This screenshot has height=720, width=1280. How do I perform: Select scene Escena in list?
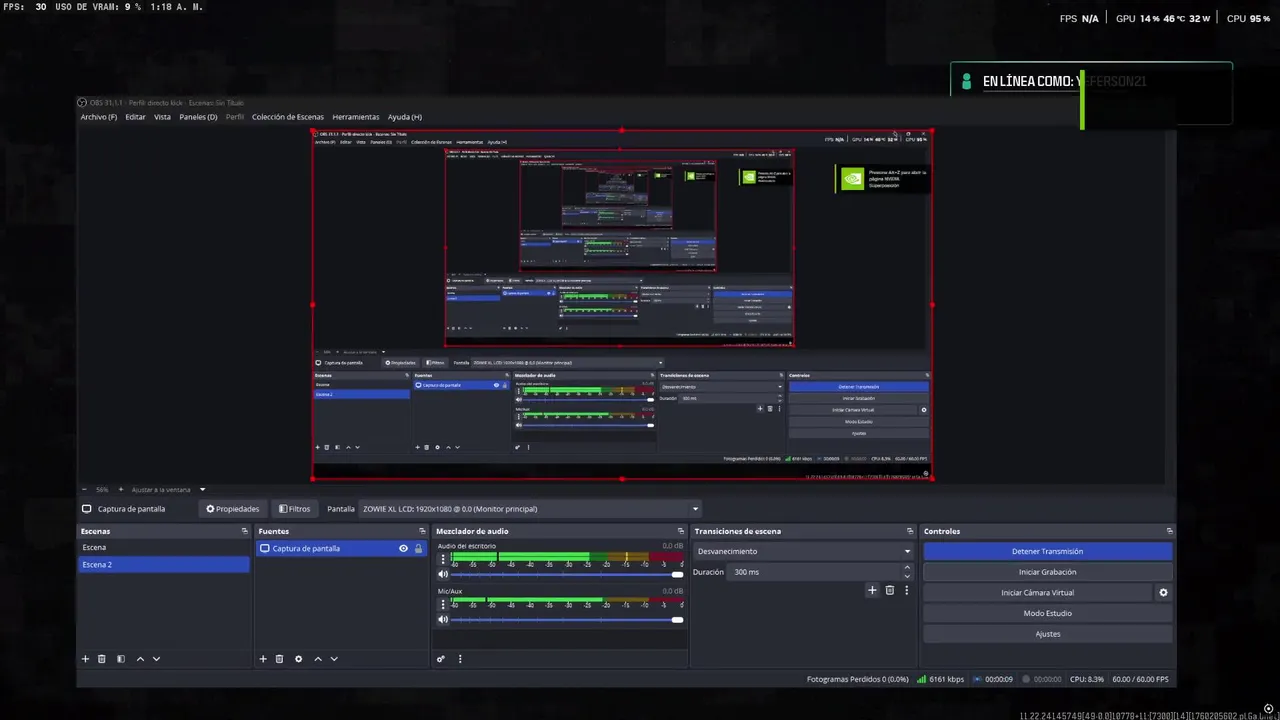coord(164,548)
